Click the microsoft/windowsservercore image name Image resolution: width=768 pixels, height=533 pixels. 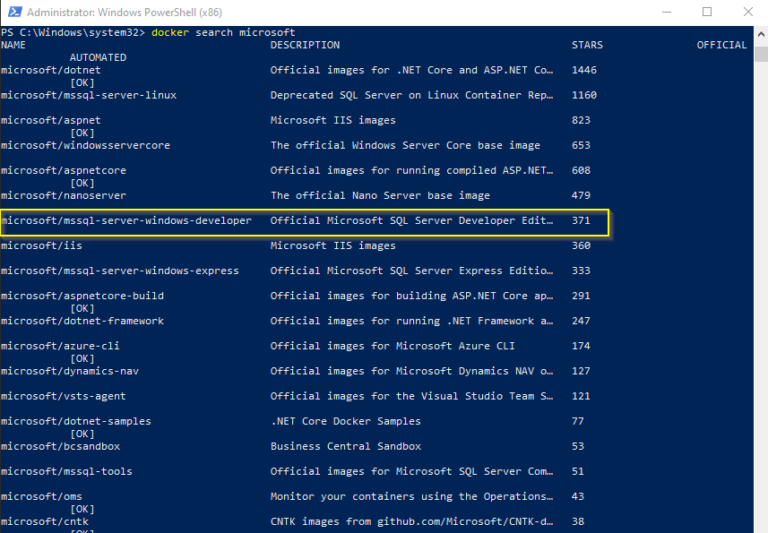click(x=85, y=145)
